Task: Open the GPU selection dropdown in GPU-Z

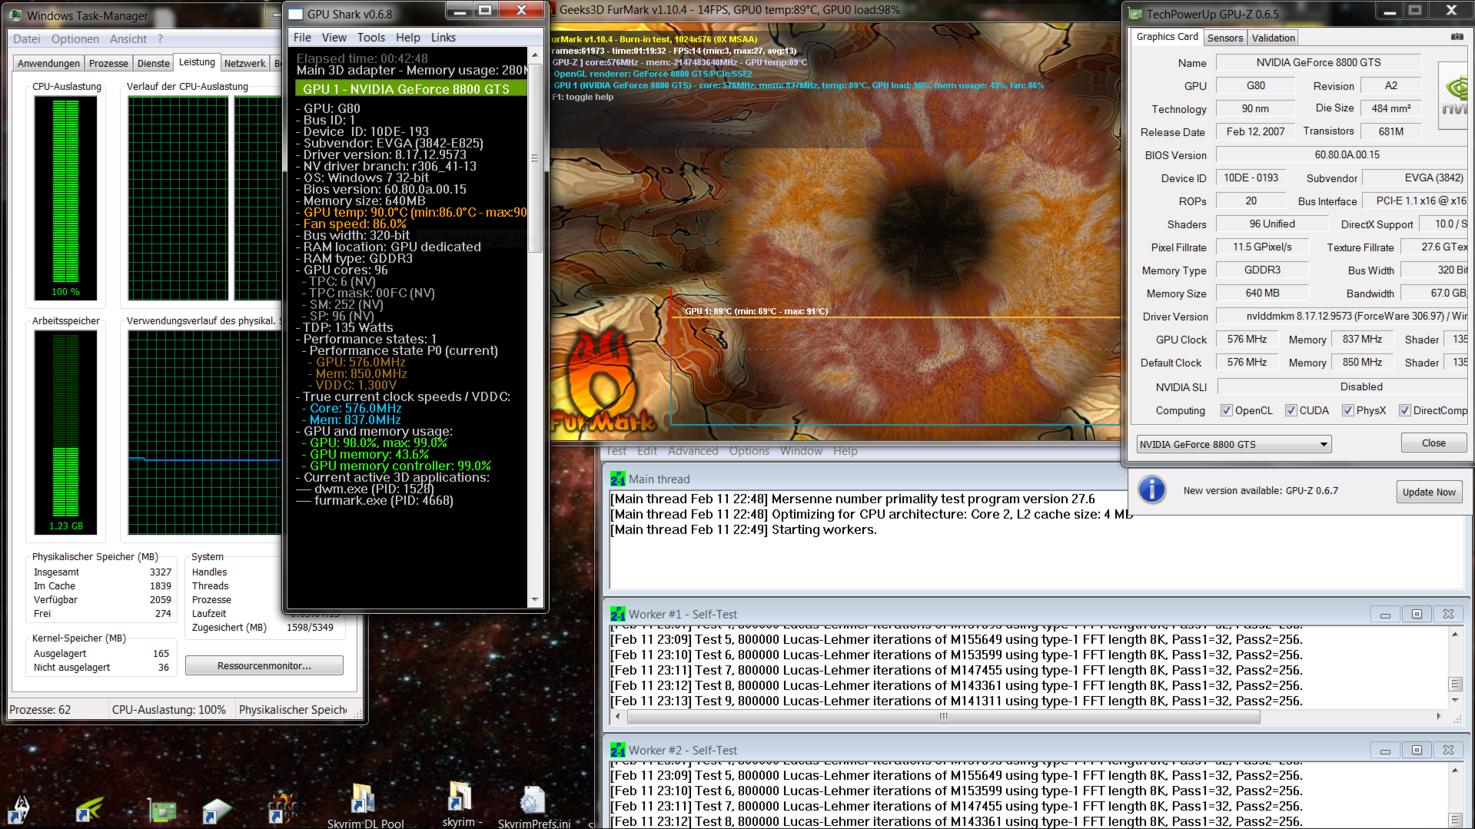Action: pos(1233,444)
